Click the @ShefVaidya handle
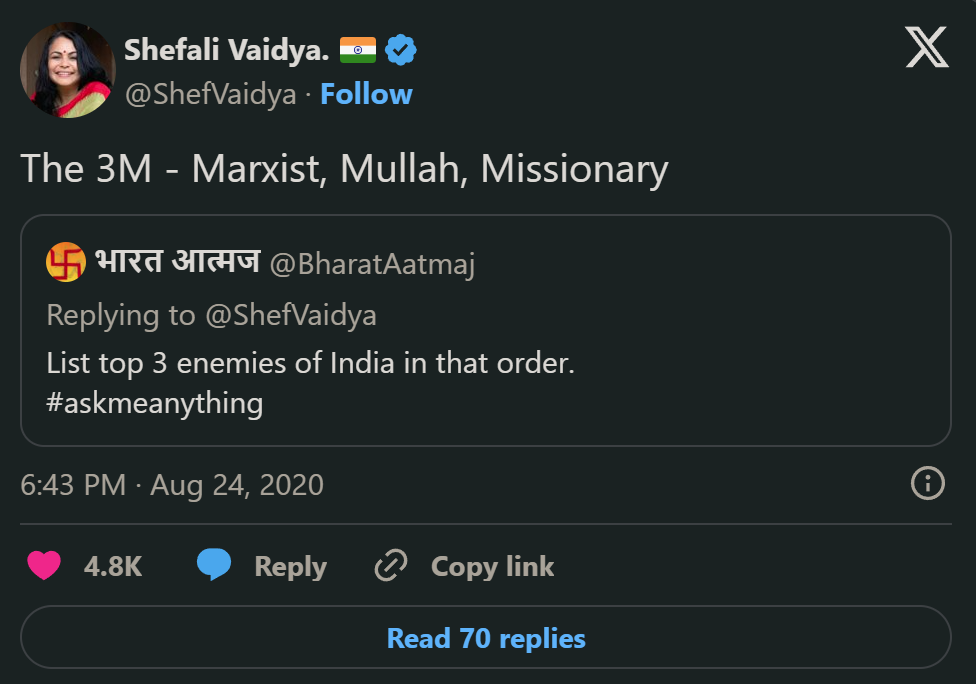 210,94
